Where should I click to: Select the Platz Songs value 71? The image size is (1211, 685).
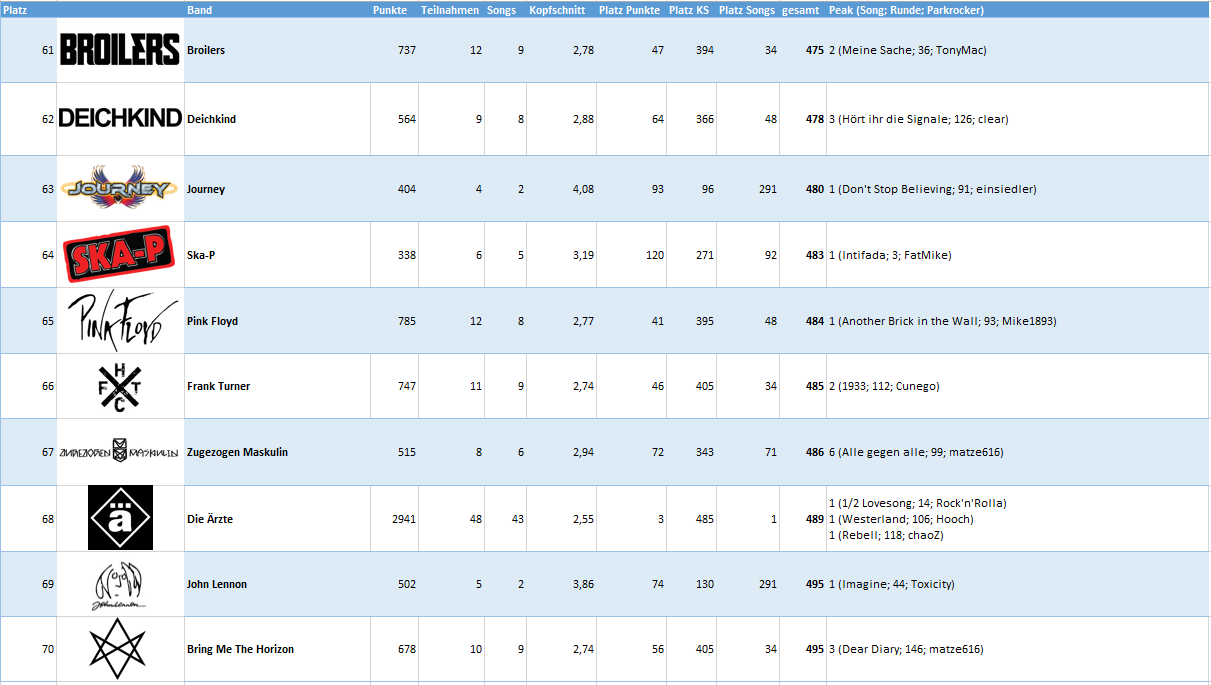coord(770,452)
